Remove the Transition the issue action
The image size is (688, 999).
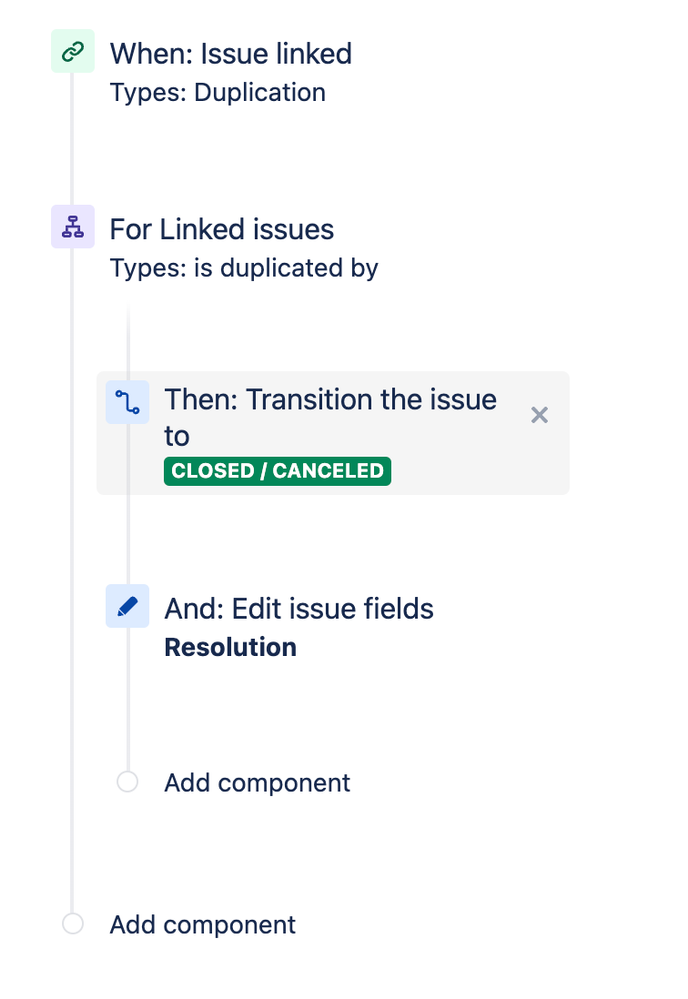click(540, 415)
